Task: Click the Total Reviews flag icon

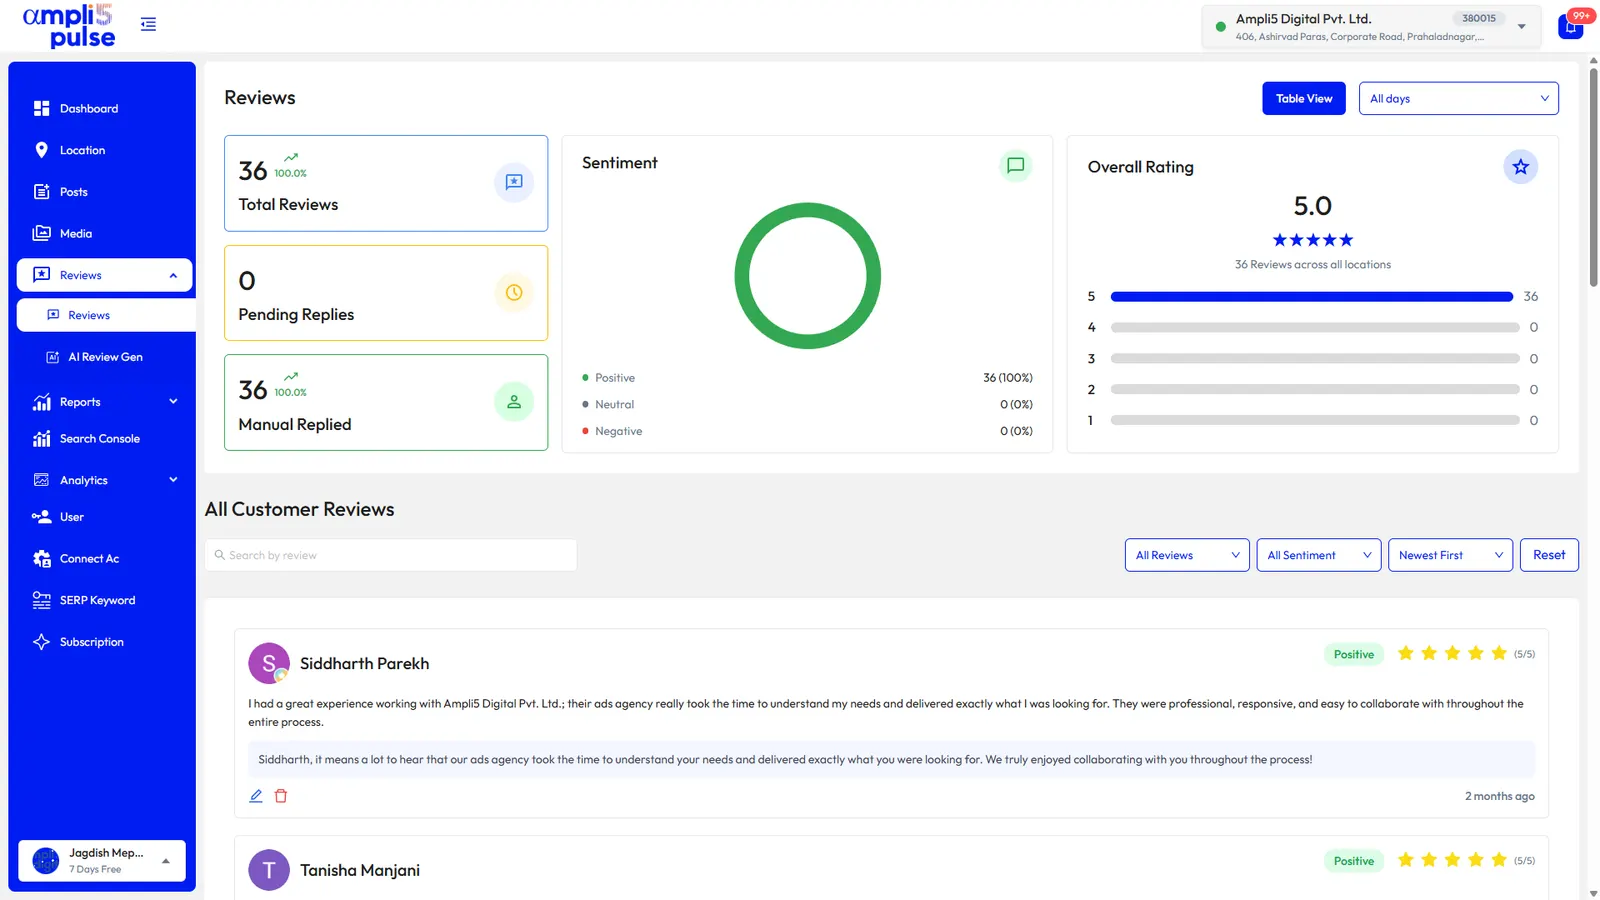Action: point(514,182)
